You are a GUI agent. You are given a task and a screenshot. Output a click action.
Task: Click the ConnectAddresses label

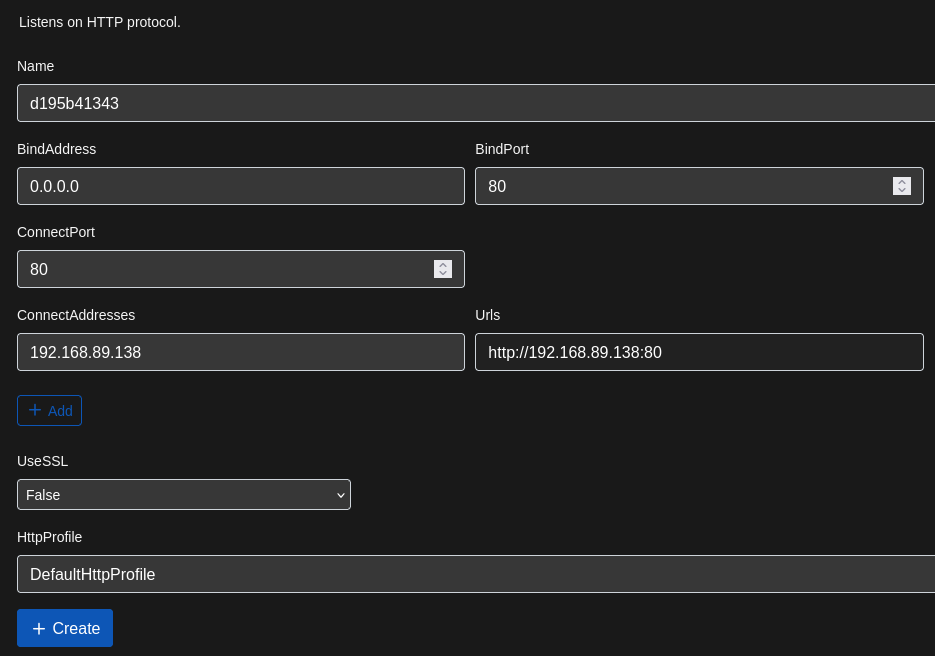click(x=76, y=315)
